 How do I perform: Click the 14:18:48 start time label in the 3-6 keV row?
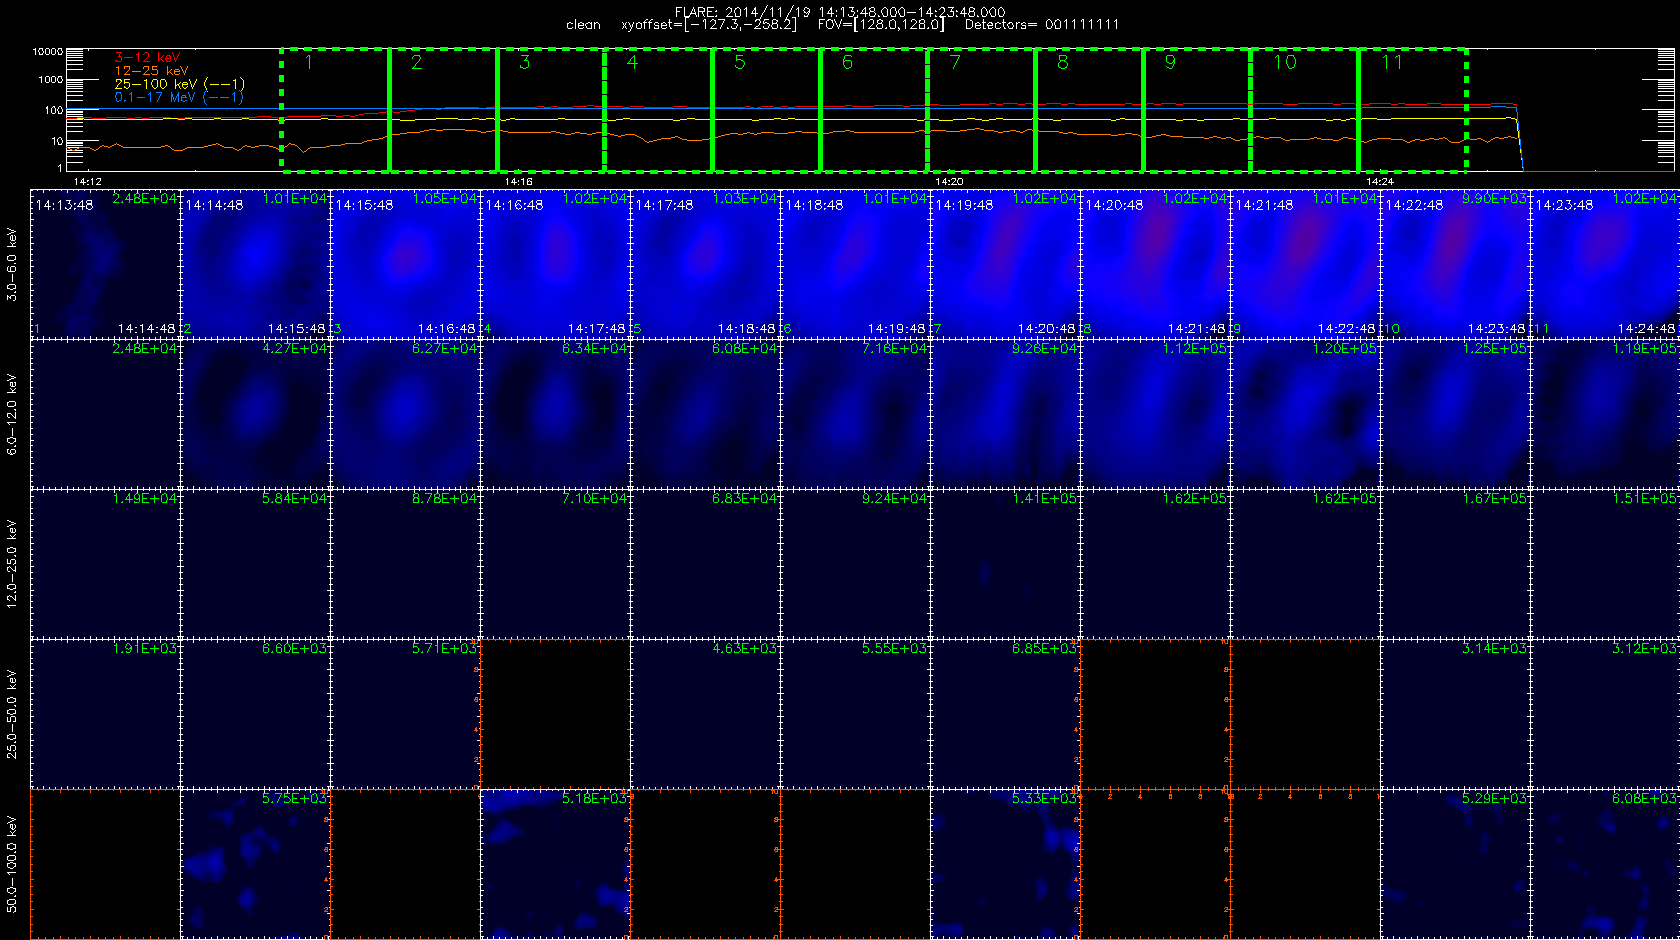814,205
